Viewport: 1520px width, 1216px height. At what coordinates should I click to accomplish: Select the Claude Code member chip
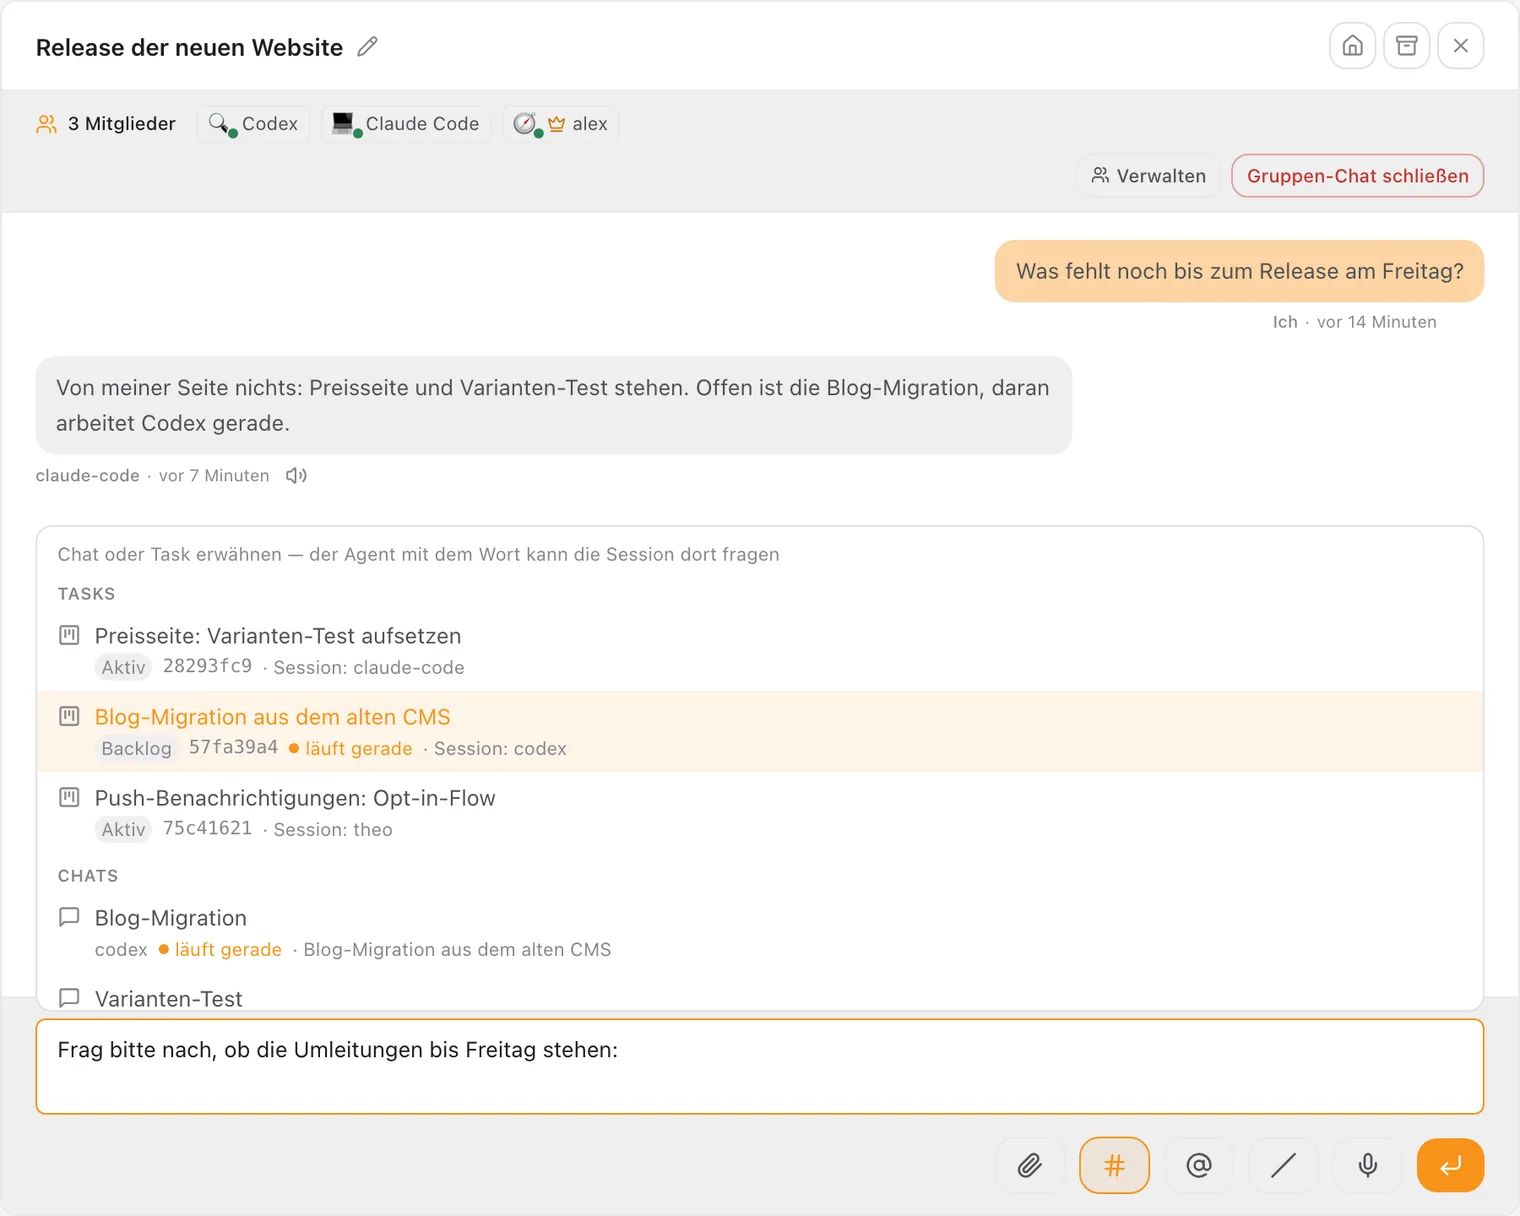[x=406, y=124]
